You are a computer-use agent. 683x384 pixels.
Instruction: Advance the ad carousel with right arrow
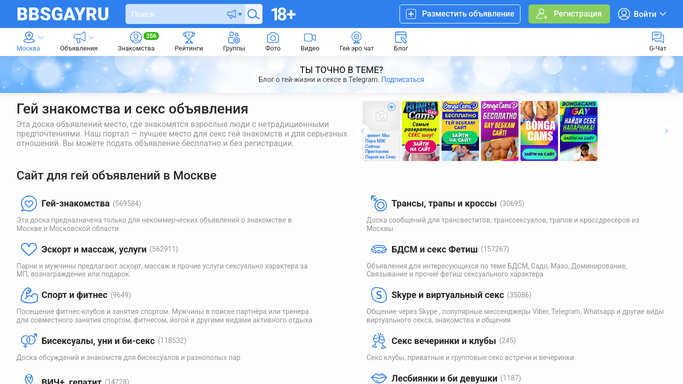(666, 131)
